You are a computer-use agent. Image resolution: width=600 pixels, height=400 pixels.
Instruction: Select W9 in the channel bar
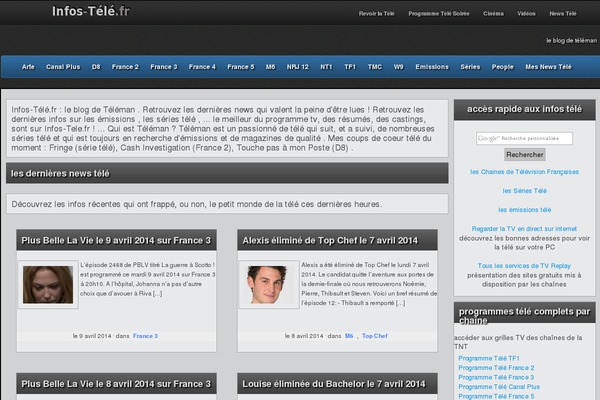pos(398,67)
